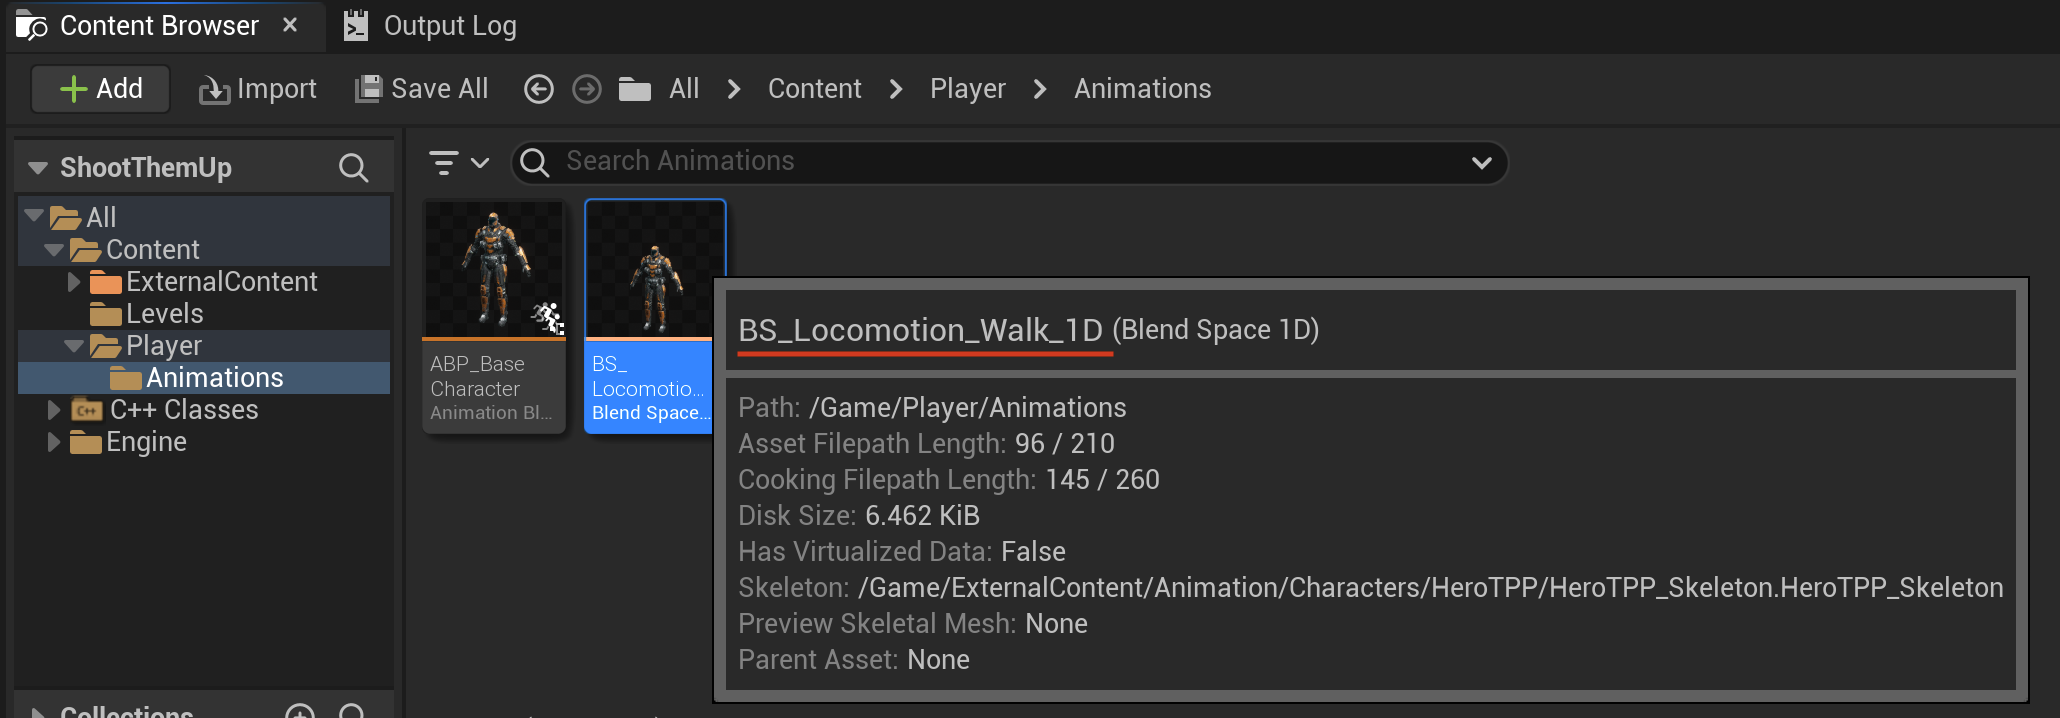
Task: Navigate back with the left arrow icon
Action: tap(538, 89)
